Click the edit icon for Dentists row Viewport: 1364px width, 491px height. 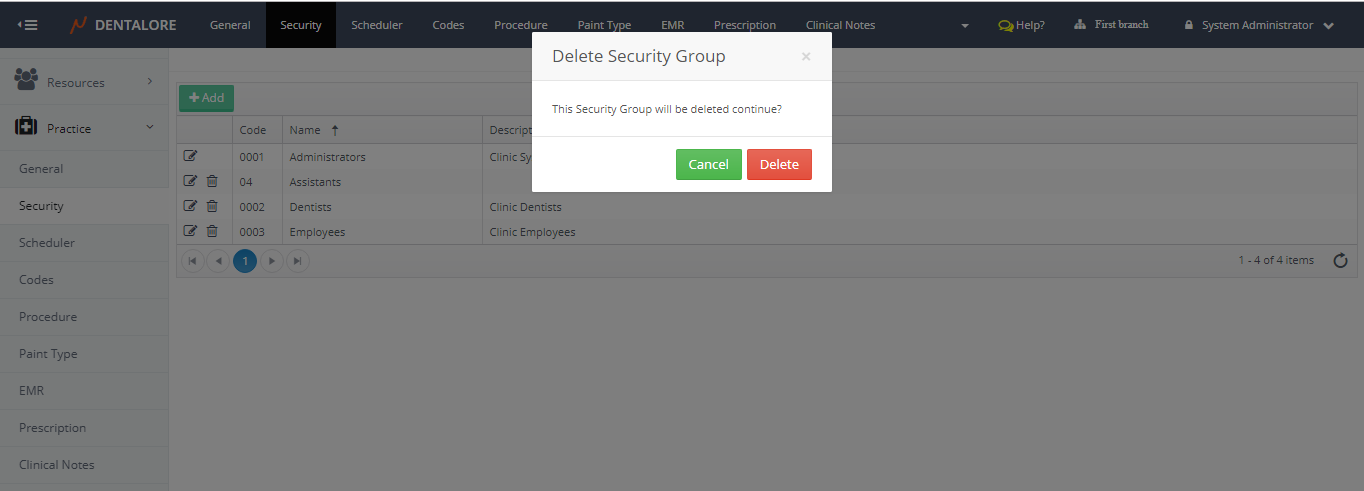191,206
